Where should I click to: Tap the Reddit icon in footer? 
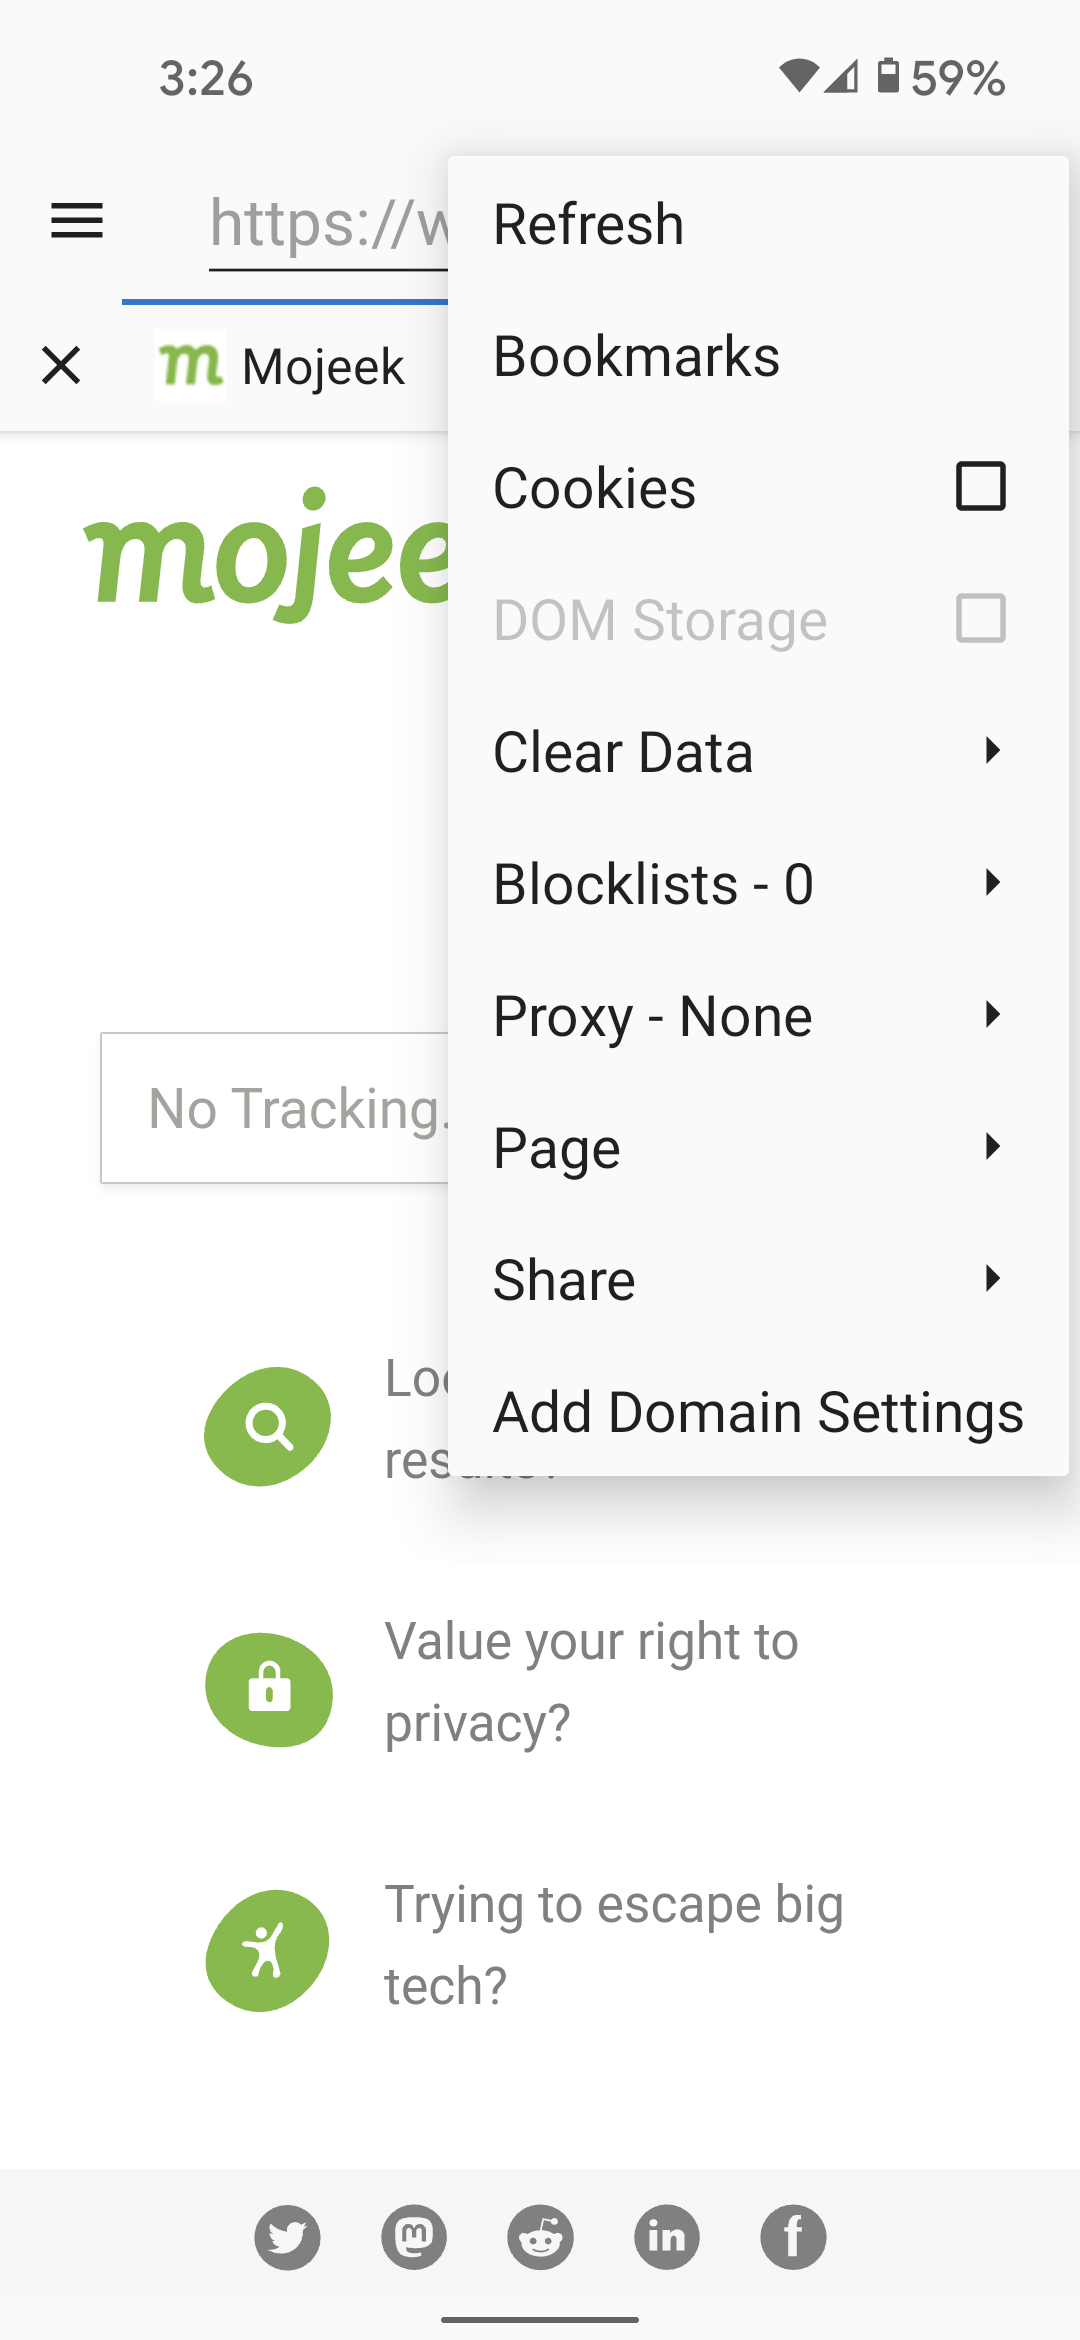point(540,2237)
